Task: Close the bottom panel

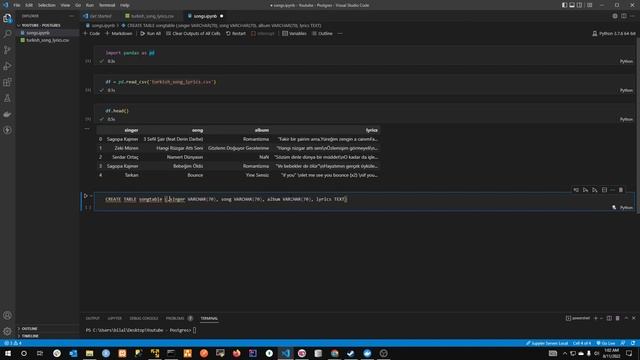Action: tap(634, 318)
